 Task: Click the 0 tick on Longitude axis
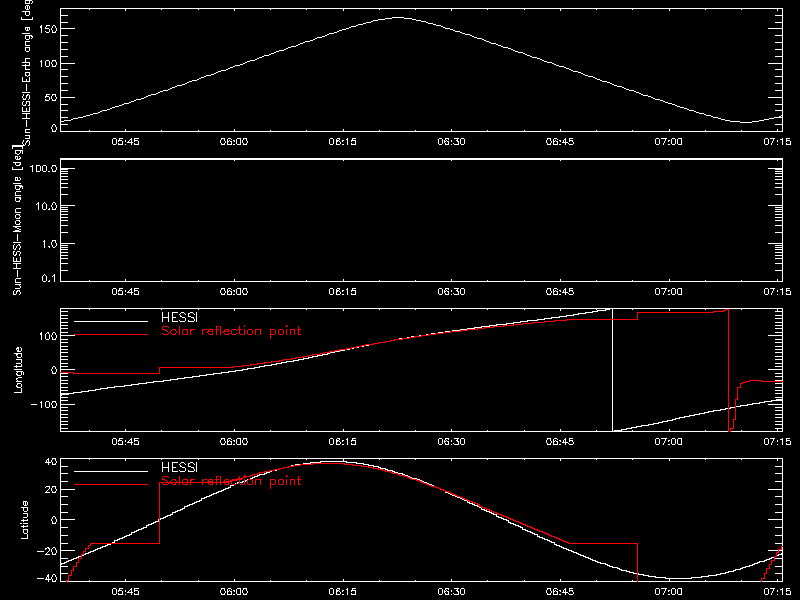[54, 370]
